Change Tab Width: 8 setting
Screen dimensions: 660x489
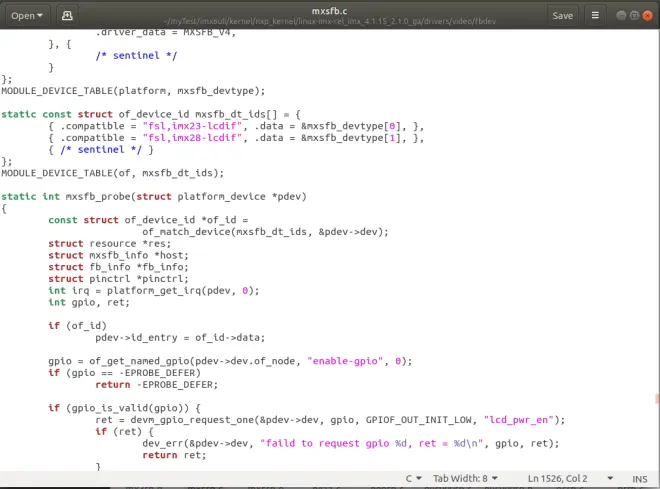point(465,478)
